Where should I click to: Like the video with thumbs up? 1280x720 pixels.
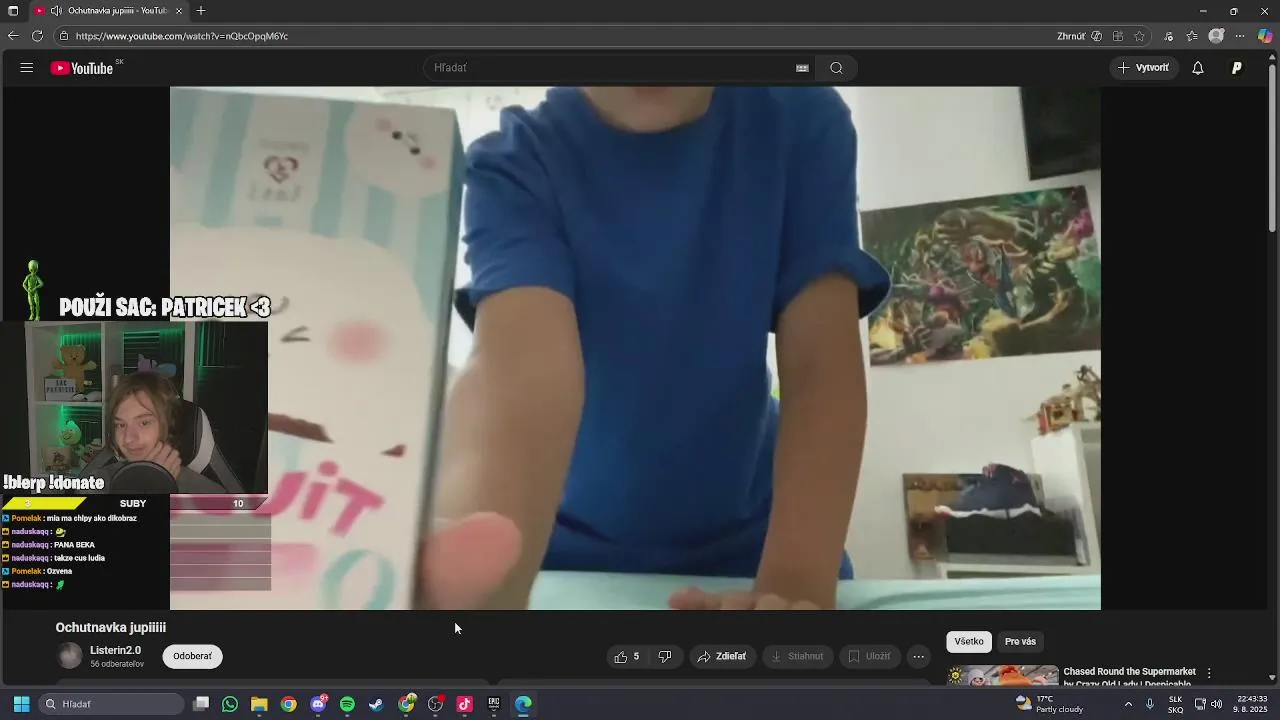coord(626,657)
